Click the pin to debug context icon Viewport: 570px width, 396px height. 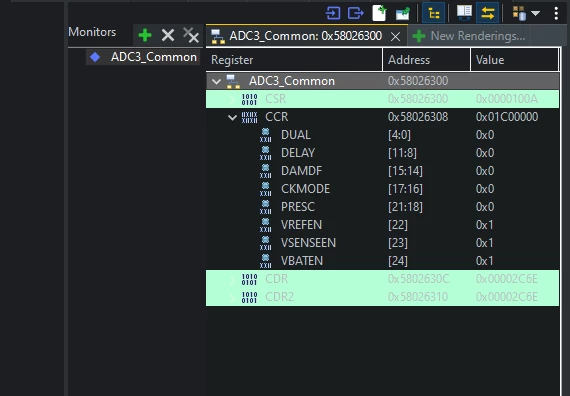[x=402, y=13]
